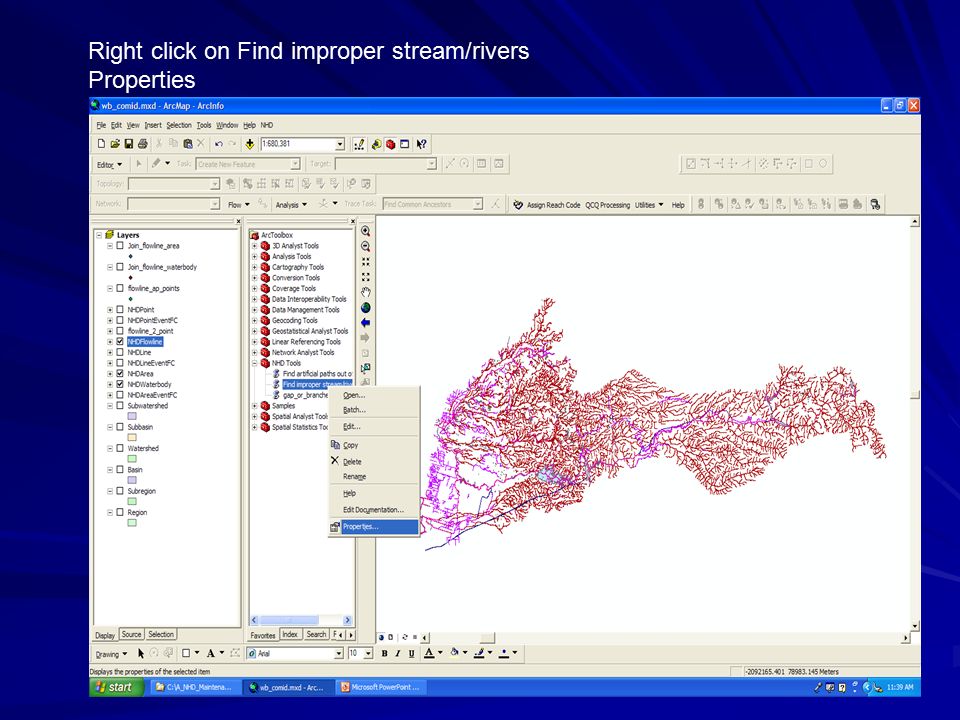Select the Zoom Out tool
This screenshot has width=960, height=720.
coord(366,246)
